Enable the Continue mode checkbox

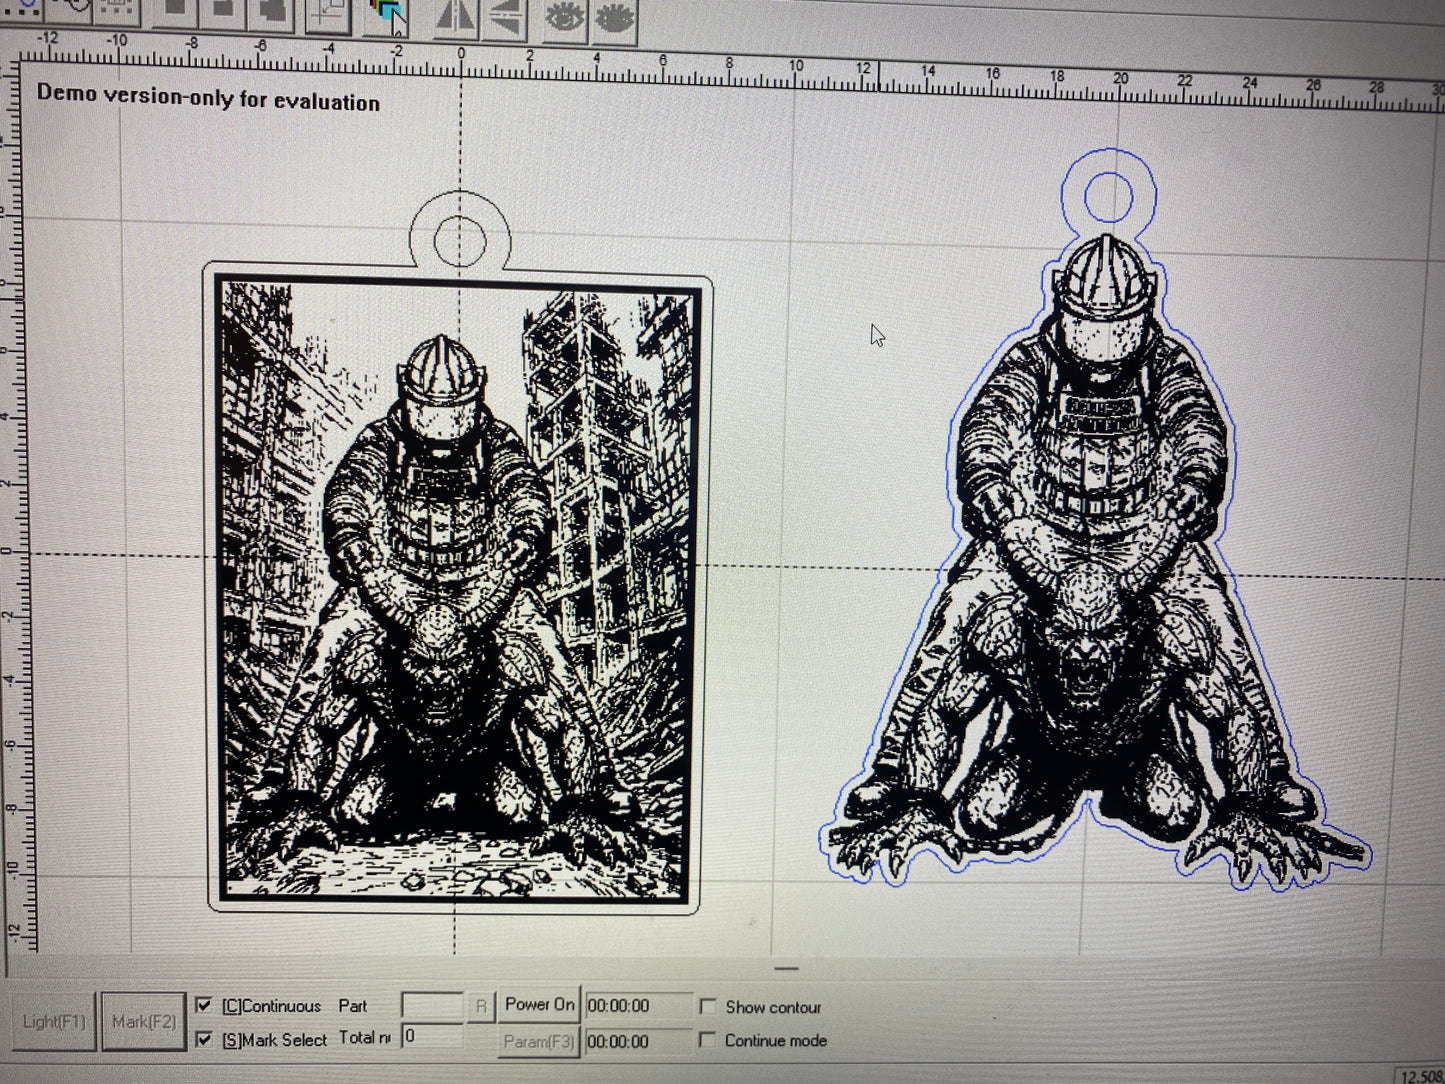coord(707,1040)
